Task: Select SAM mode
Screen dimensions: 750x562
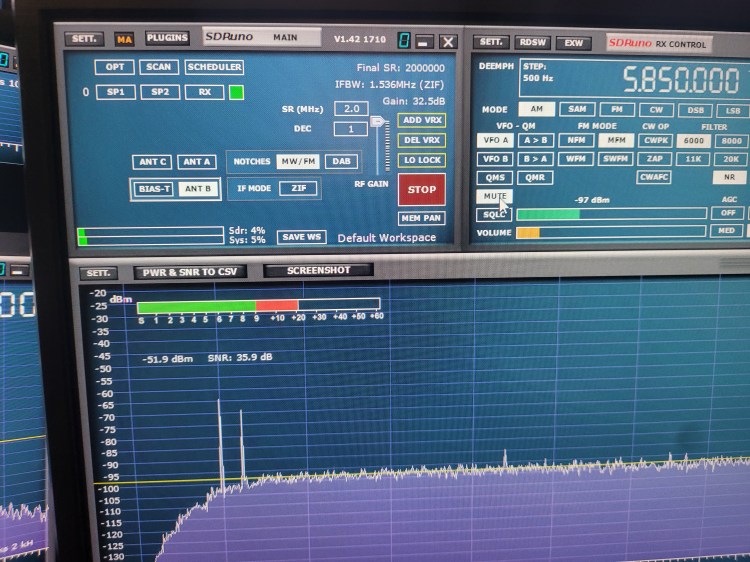Action: 577,109
